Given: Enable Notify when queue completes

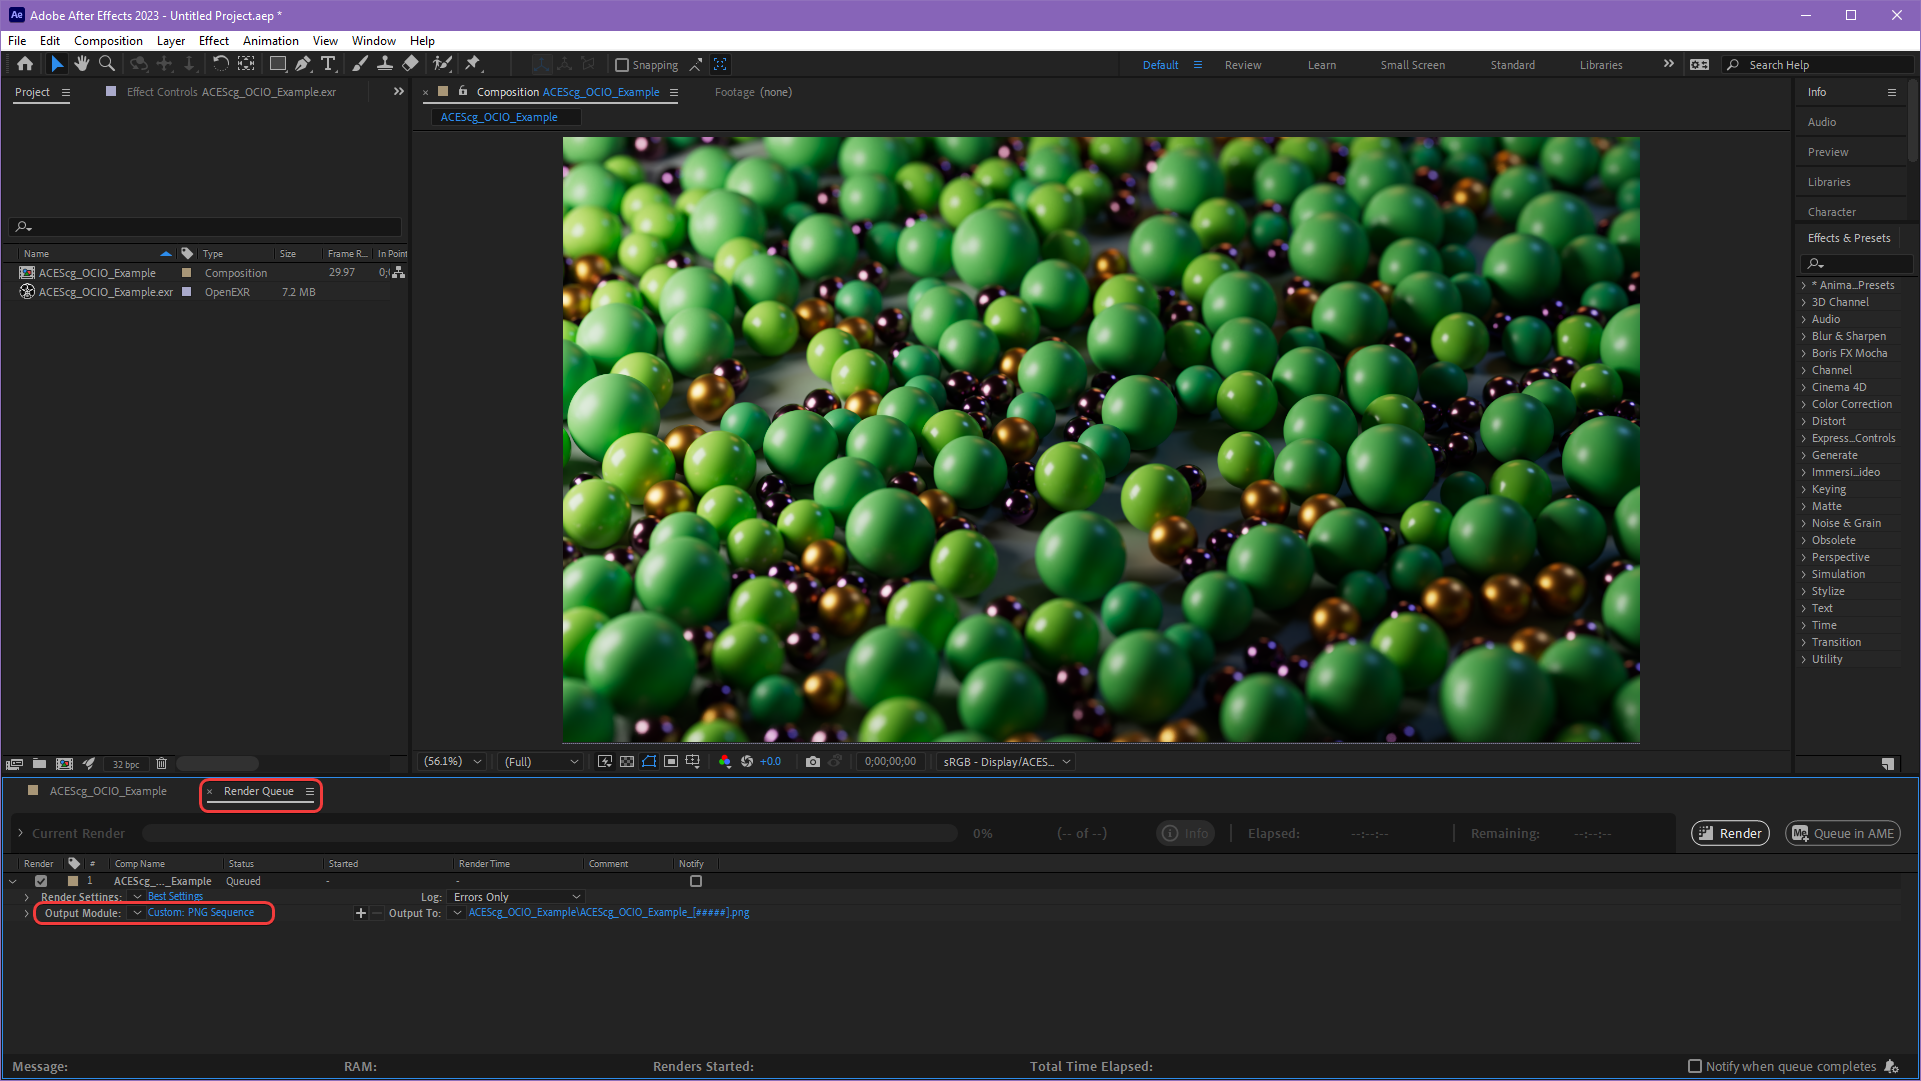Looking at the screenshot, I should (x=1694, y=1066).
